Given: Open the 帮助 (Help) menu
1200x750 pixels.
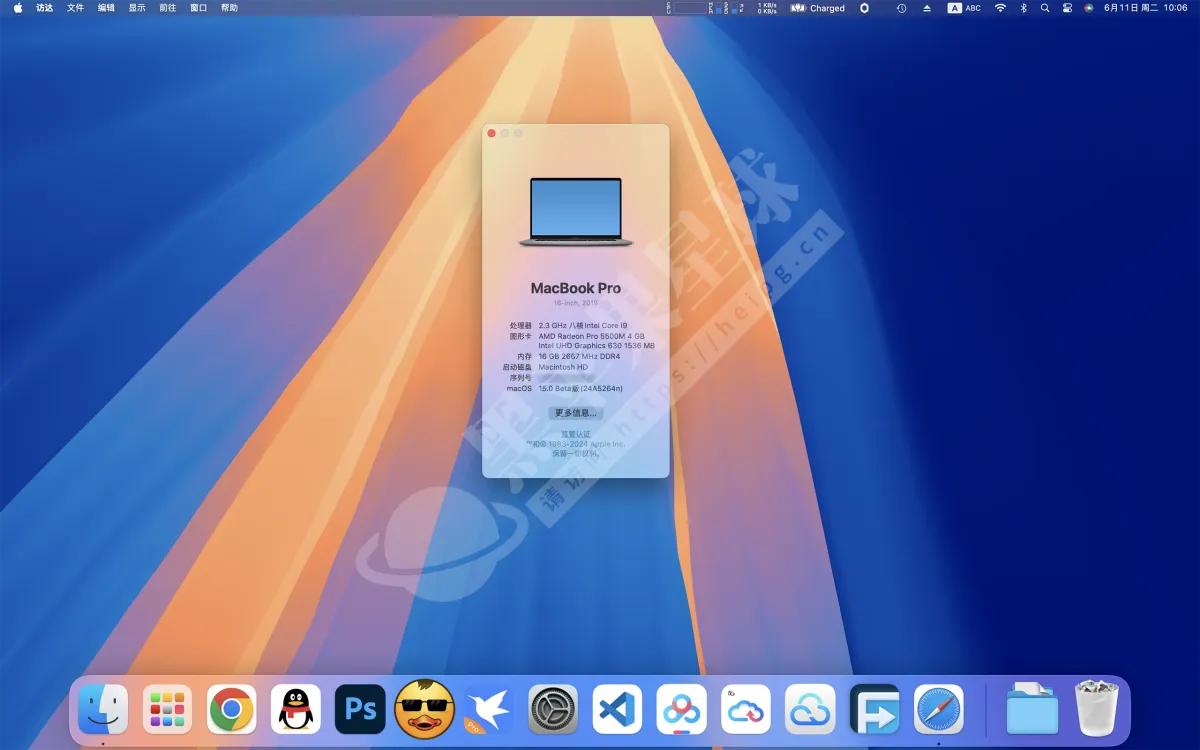Looking at the screenshot, I should tap(228, 8).
